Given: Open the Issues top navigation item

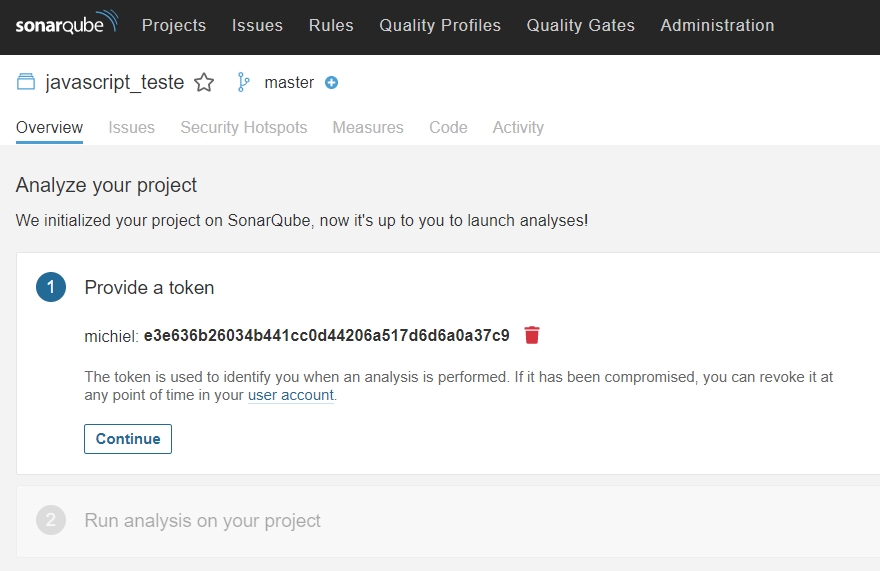Looking at the screenshot, I should click(x=257, y=25).
